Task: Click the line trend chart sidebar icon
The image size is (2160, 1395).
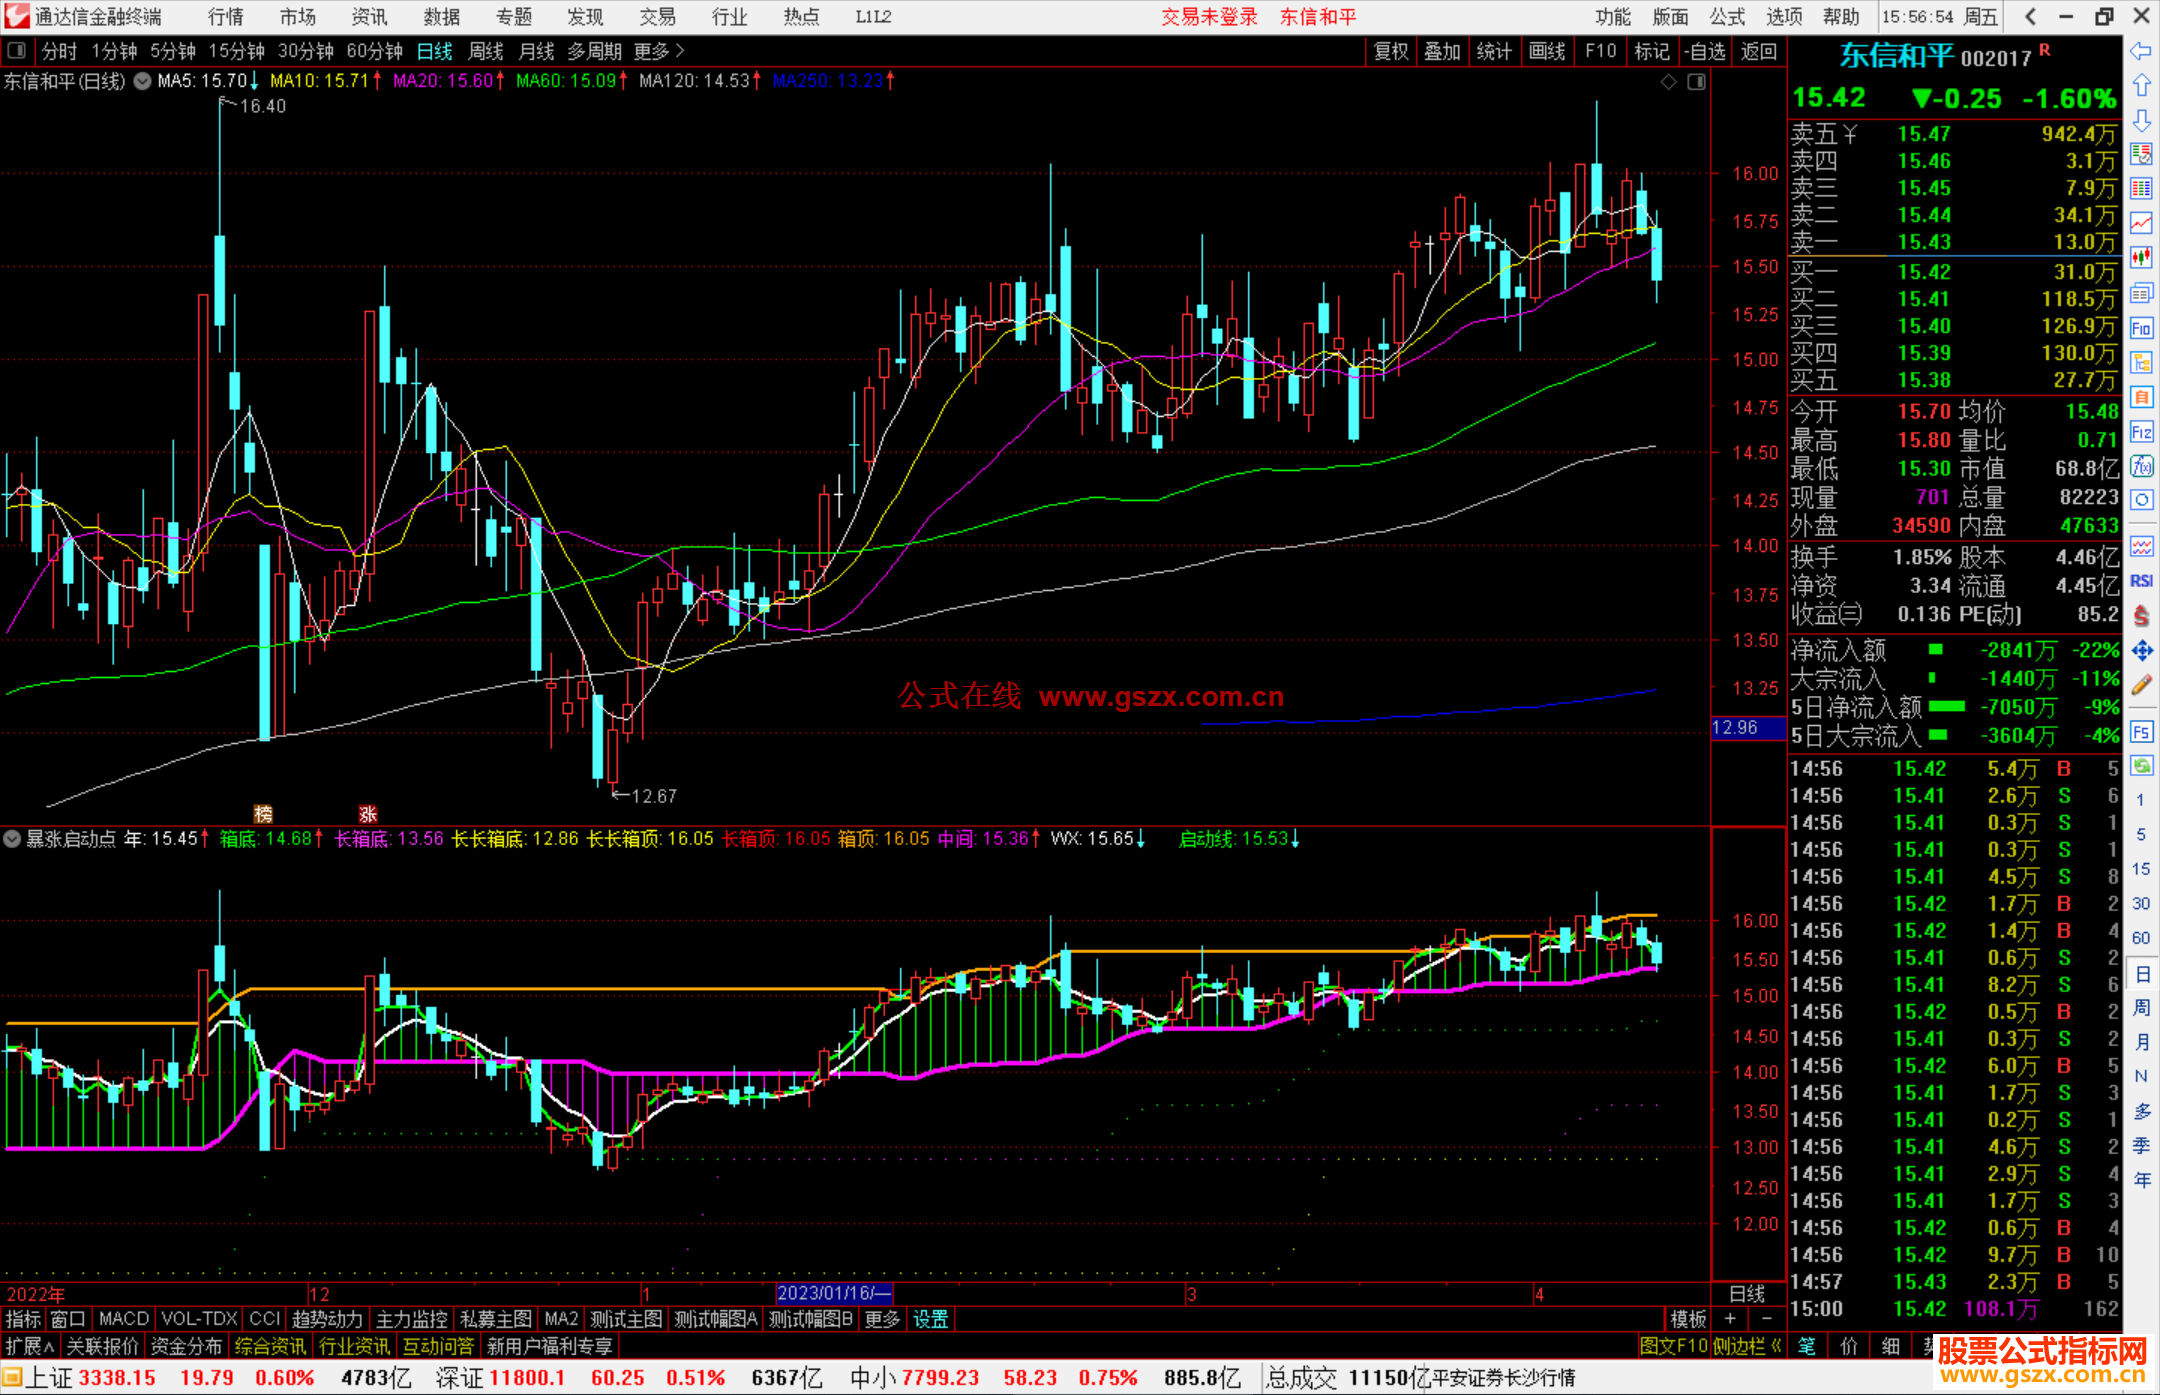Action: click(2141, 223)
